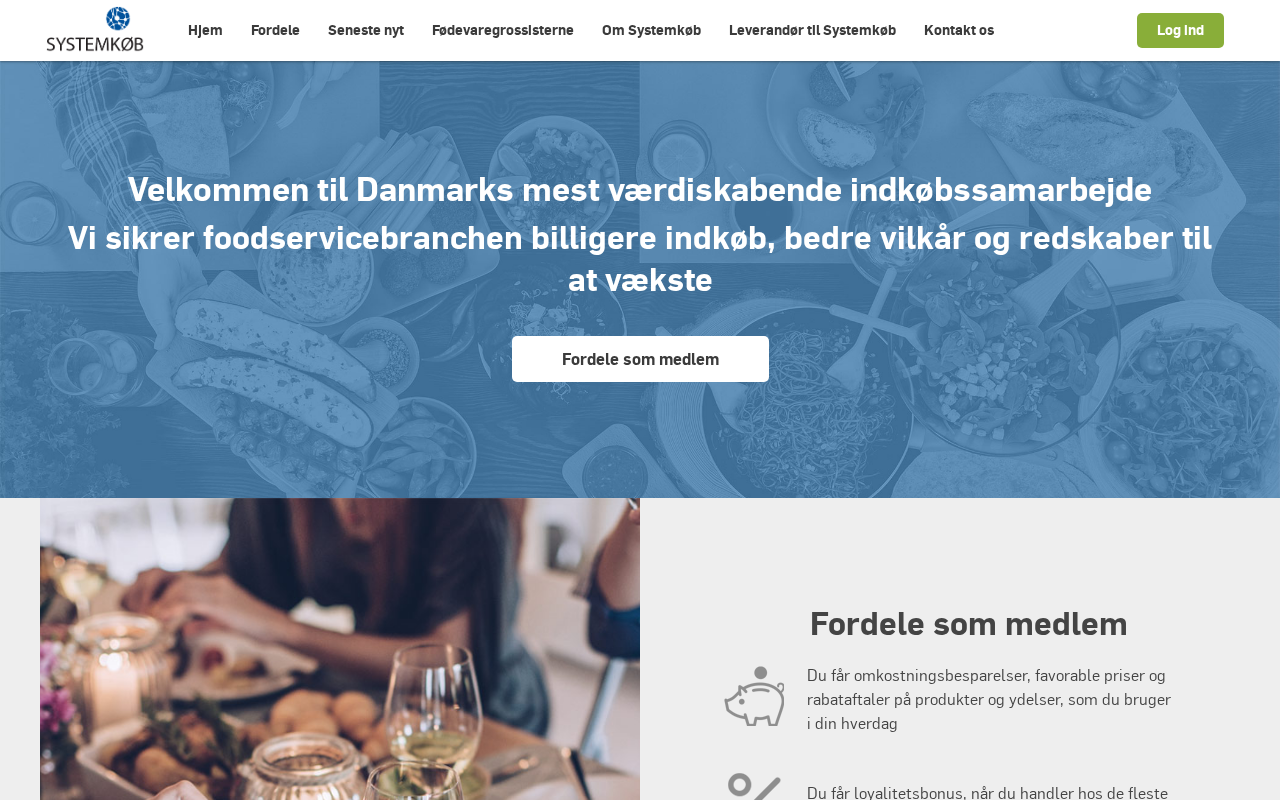Viewport: 1280px width, 800px height.
Task: Click the percent loyalty bonus icon
Action: 754,786
